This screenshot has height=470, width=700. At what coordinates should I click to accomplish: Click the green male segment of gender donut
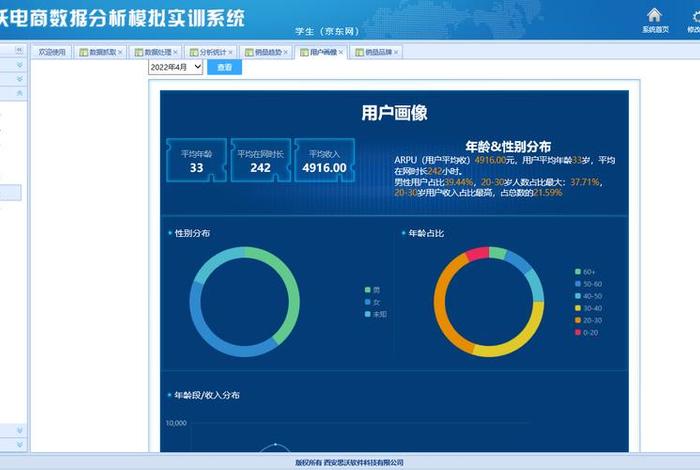[x=292, y=286]
